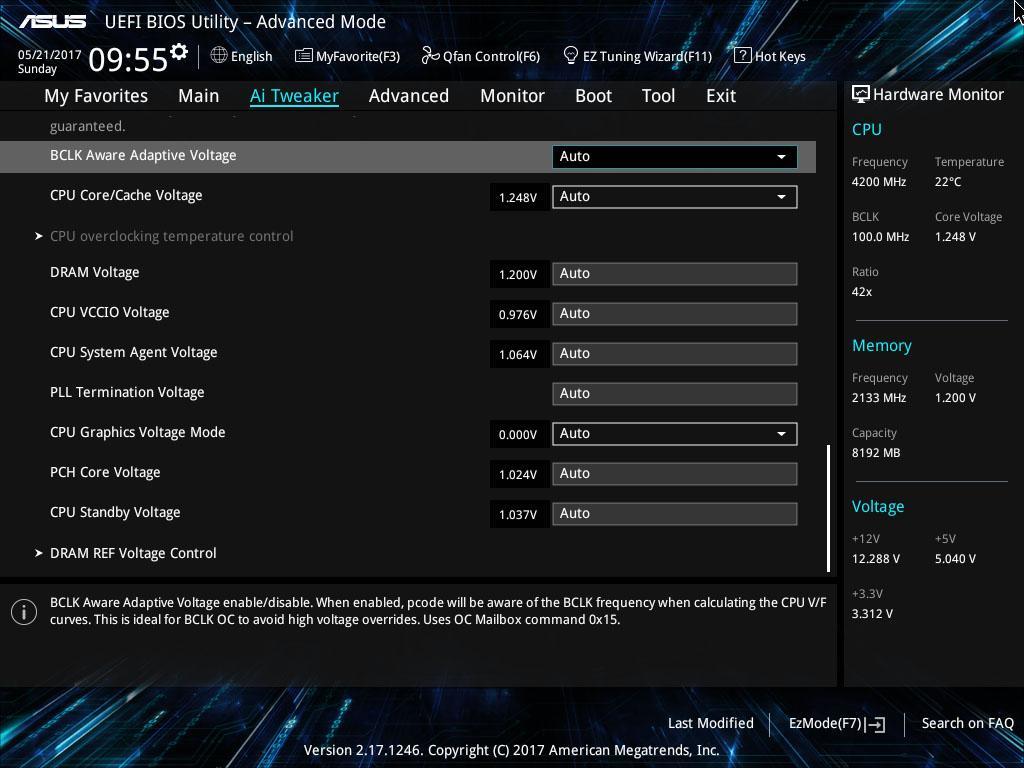This screenshot has height=768, width=1024.
Task: Open the BCLK Aware Adaptive Voltage dropdown
Action: point(675,157)
